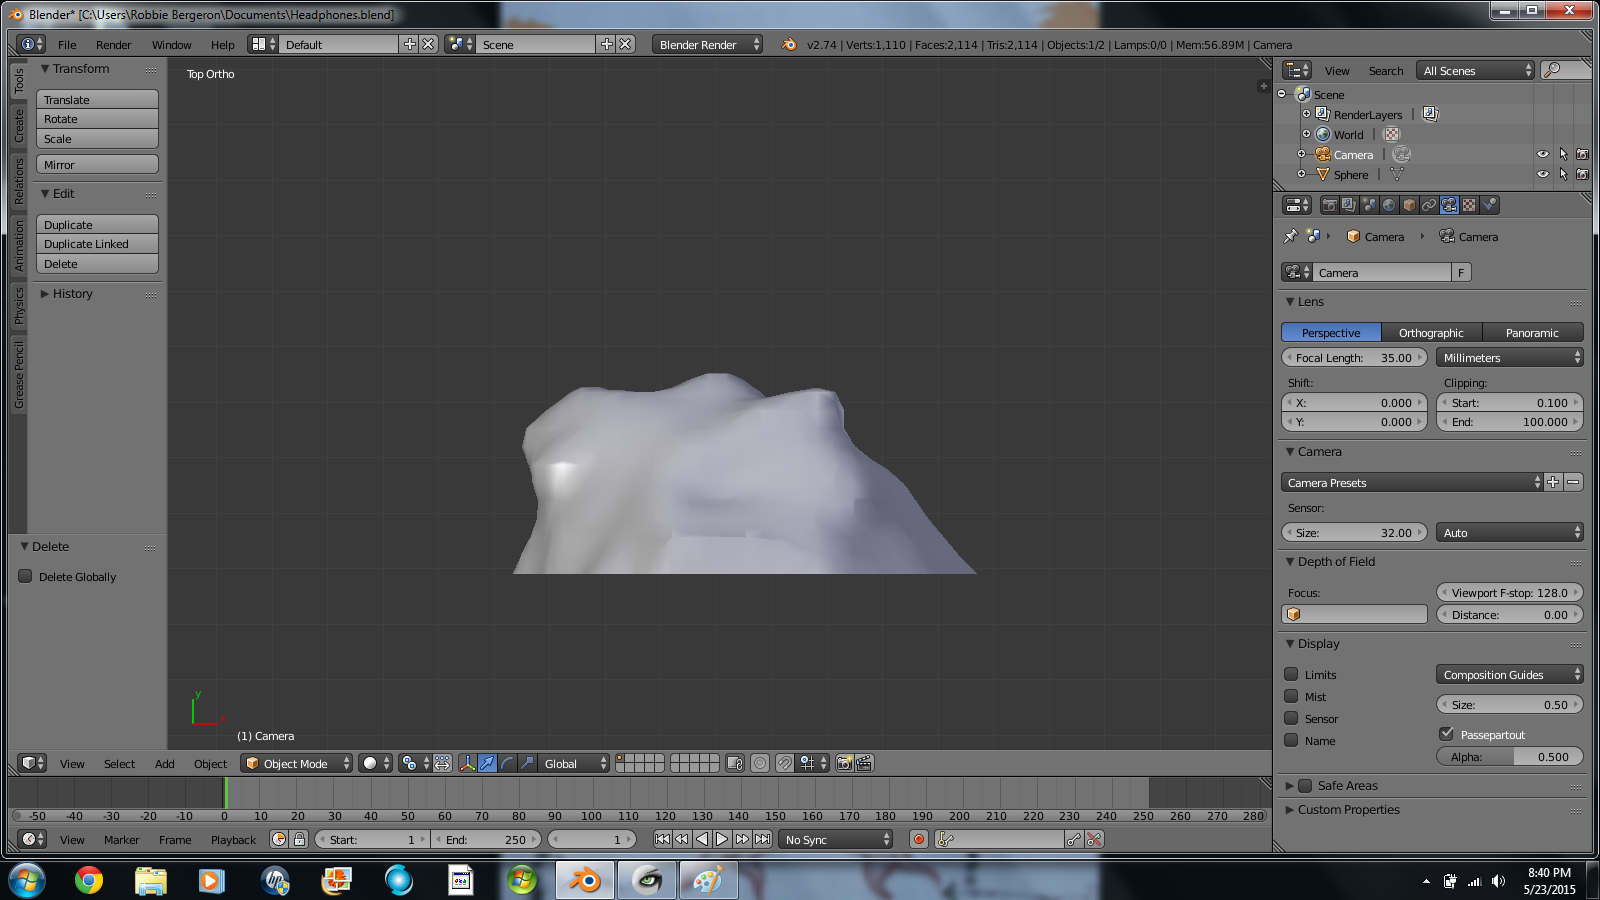Enable the Name display checkbox
Viewport: 1600px width, 900px height.
(1291, 740)
